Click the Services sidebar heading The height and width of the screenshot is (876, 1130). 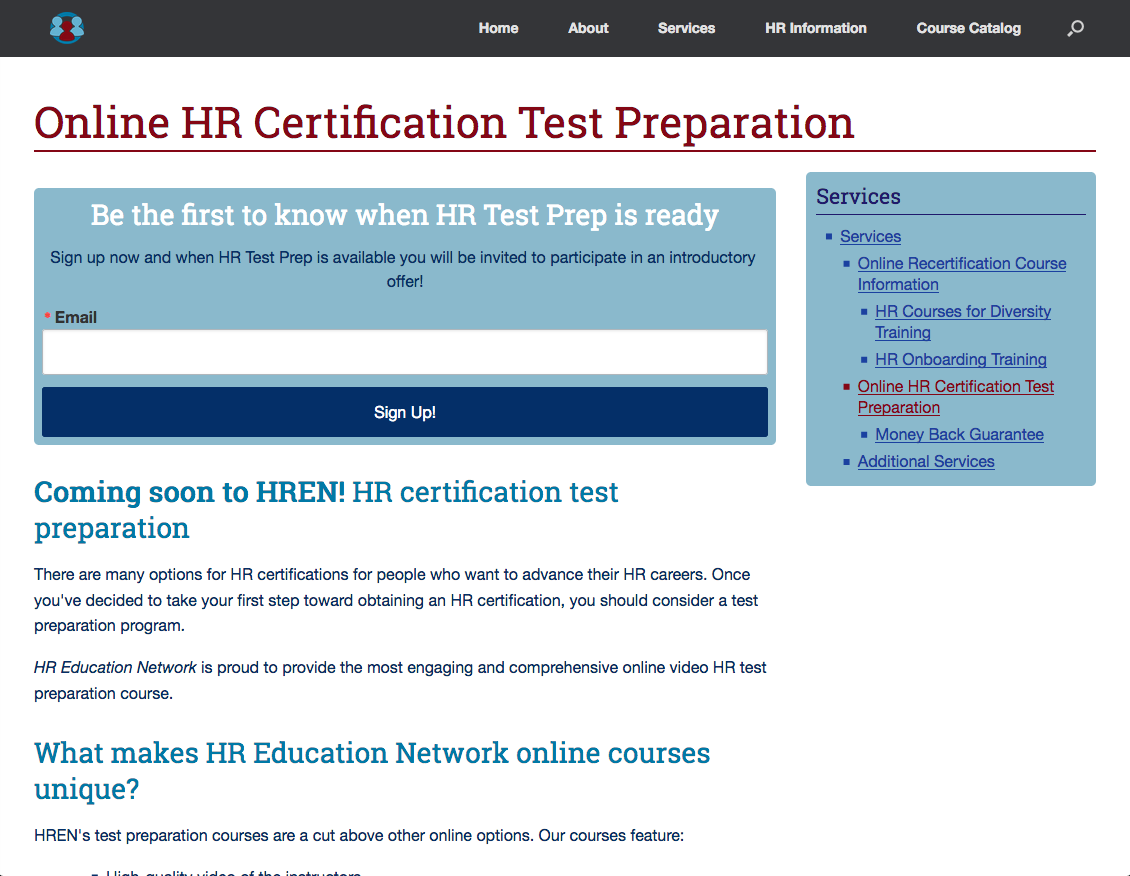click(x=858, y=197)
